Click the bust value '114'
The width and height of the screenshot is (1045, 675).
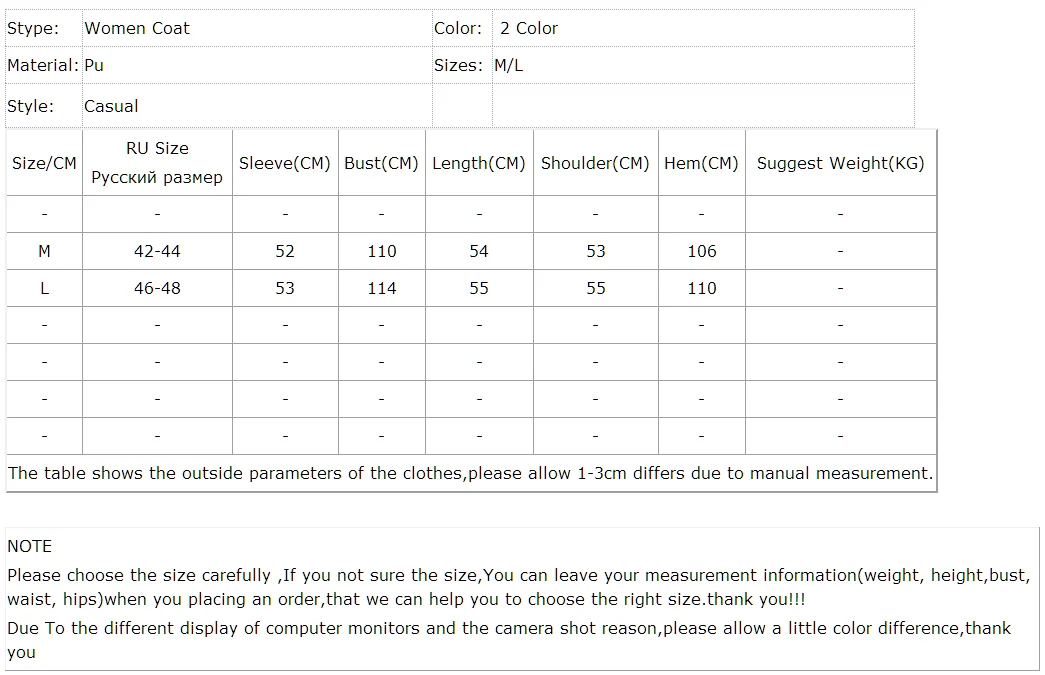tap(382, 288)
